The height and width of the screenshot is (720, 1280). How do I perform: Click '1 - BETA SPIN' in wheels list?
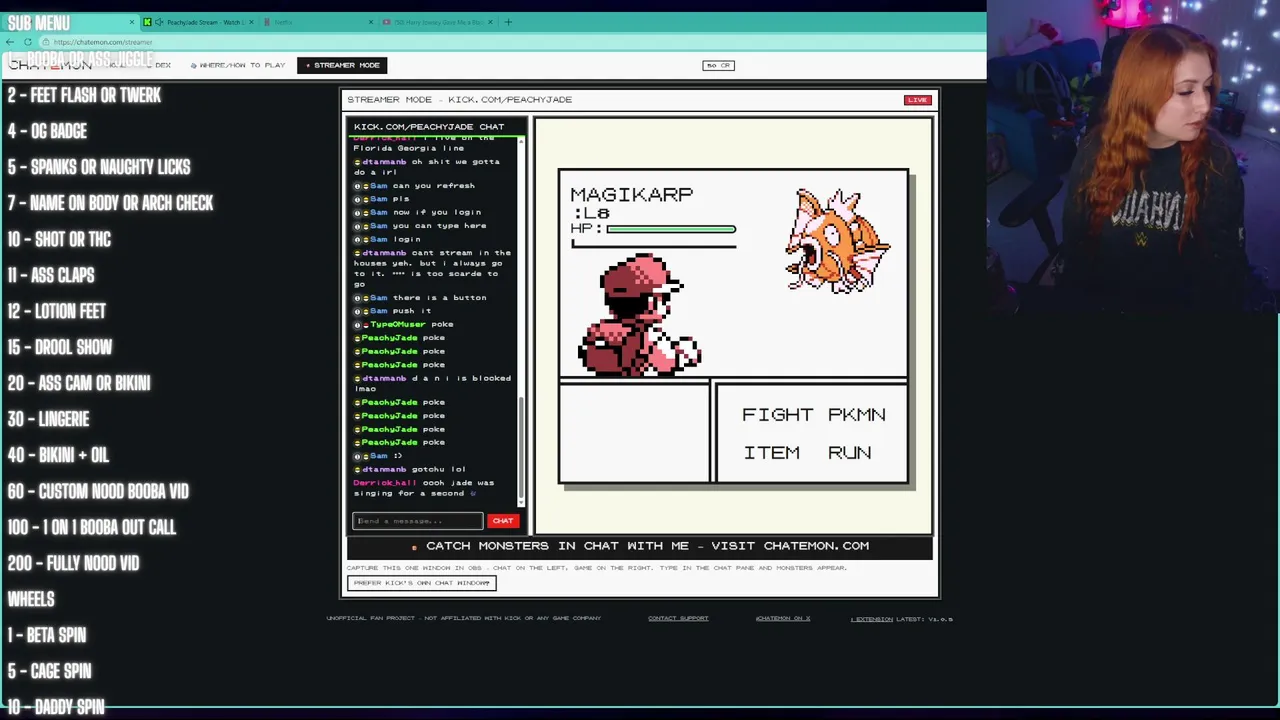(47, 635)
